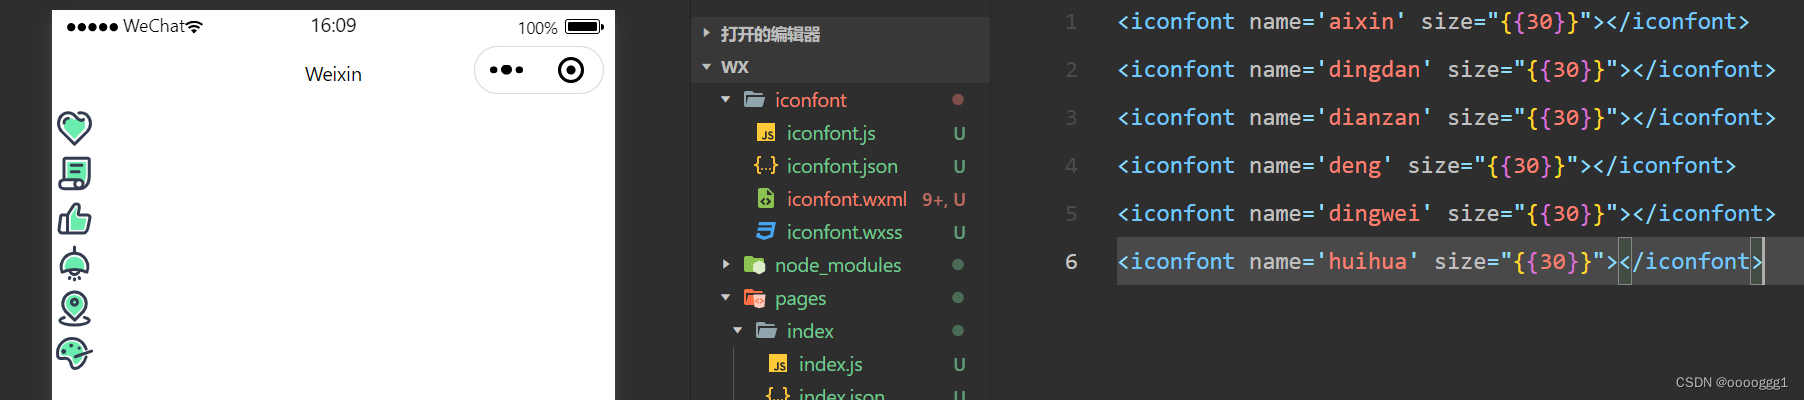
Task: Click the WeChat carrier label in status bar
Action: tap(153, 26)
